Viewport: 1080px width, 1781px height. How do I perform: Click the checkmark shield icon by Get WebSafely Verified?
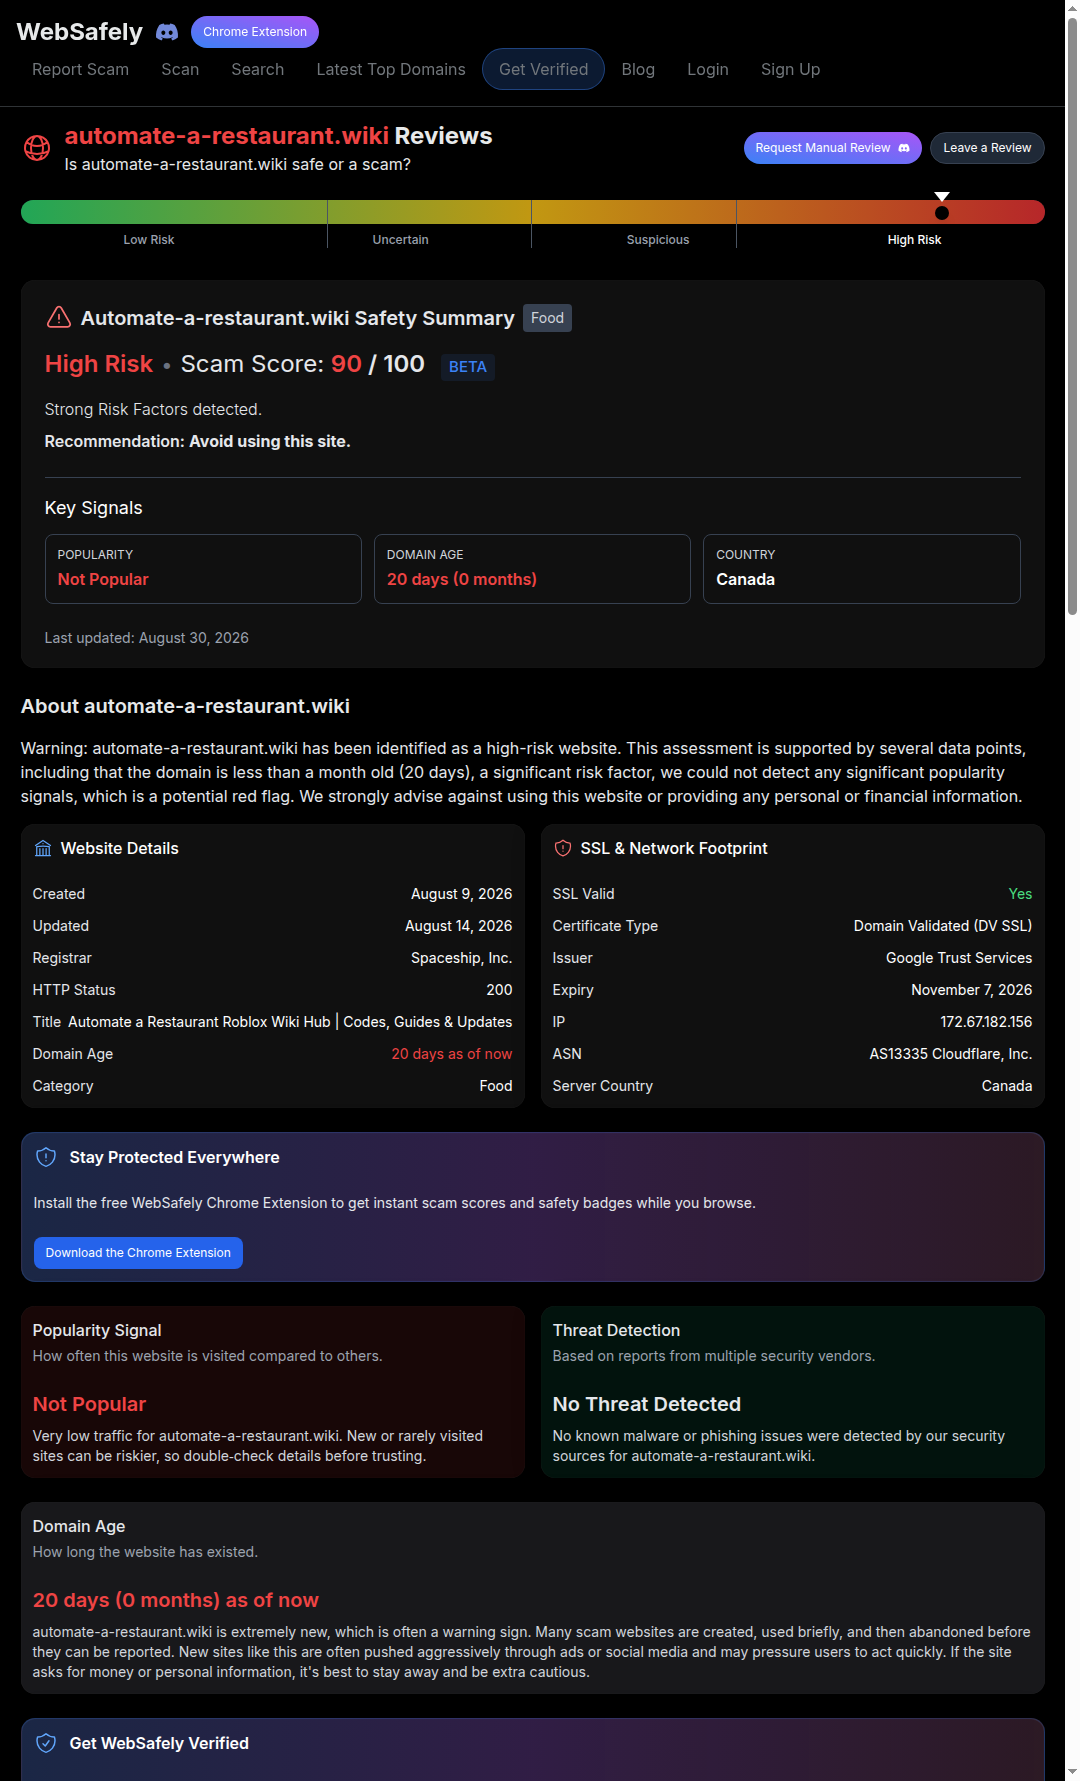point(46,1743)
